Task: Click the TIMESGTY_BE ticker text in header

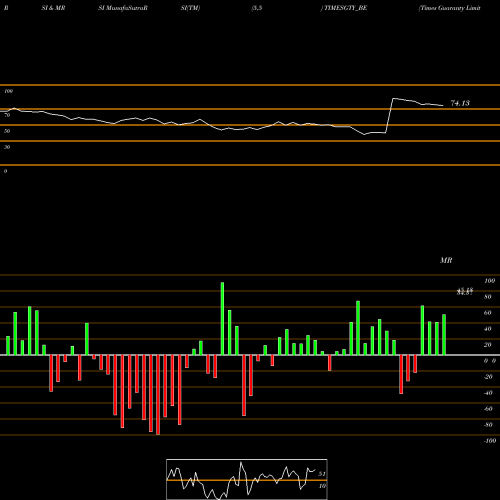Action: tap(345, 8)
